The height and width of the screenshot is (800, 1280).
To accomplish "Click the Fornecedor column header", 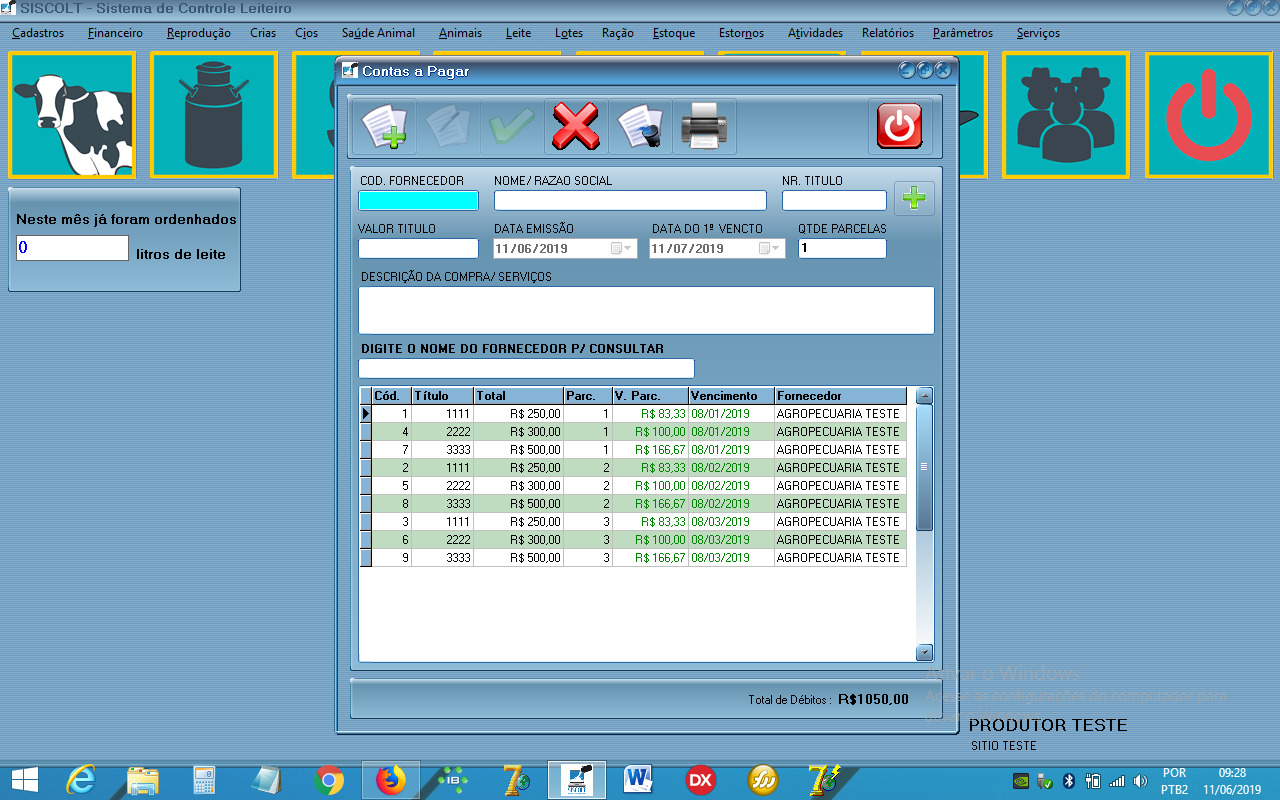I will click(840, 396).
